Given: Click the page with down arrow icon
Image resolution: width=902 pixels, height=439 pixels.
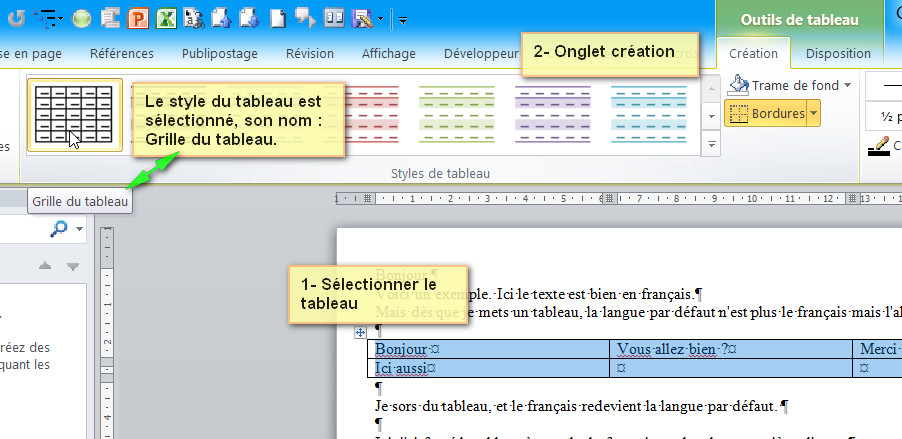Looking at the screenshot, I should [x=249, y=18].
